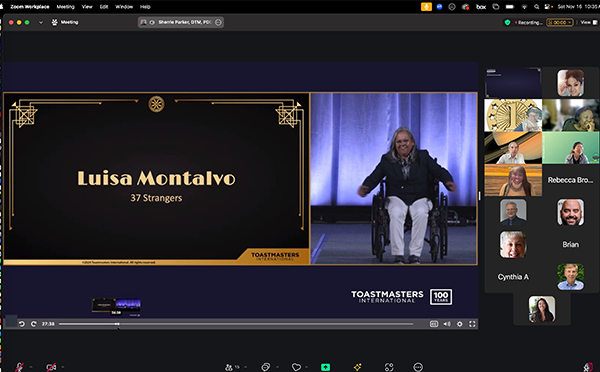Expand video options arrow beside camera
The height and width of the screenshot is (372, 600).
[x=63, y=367]
